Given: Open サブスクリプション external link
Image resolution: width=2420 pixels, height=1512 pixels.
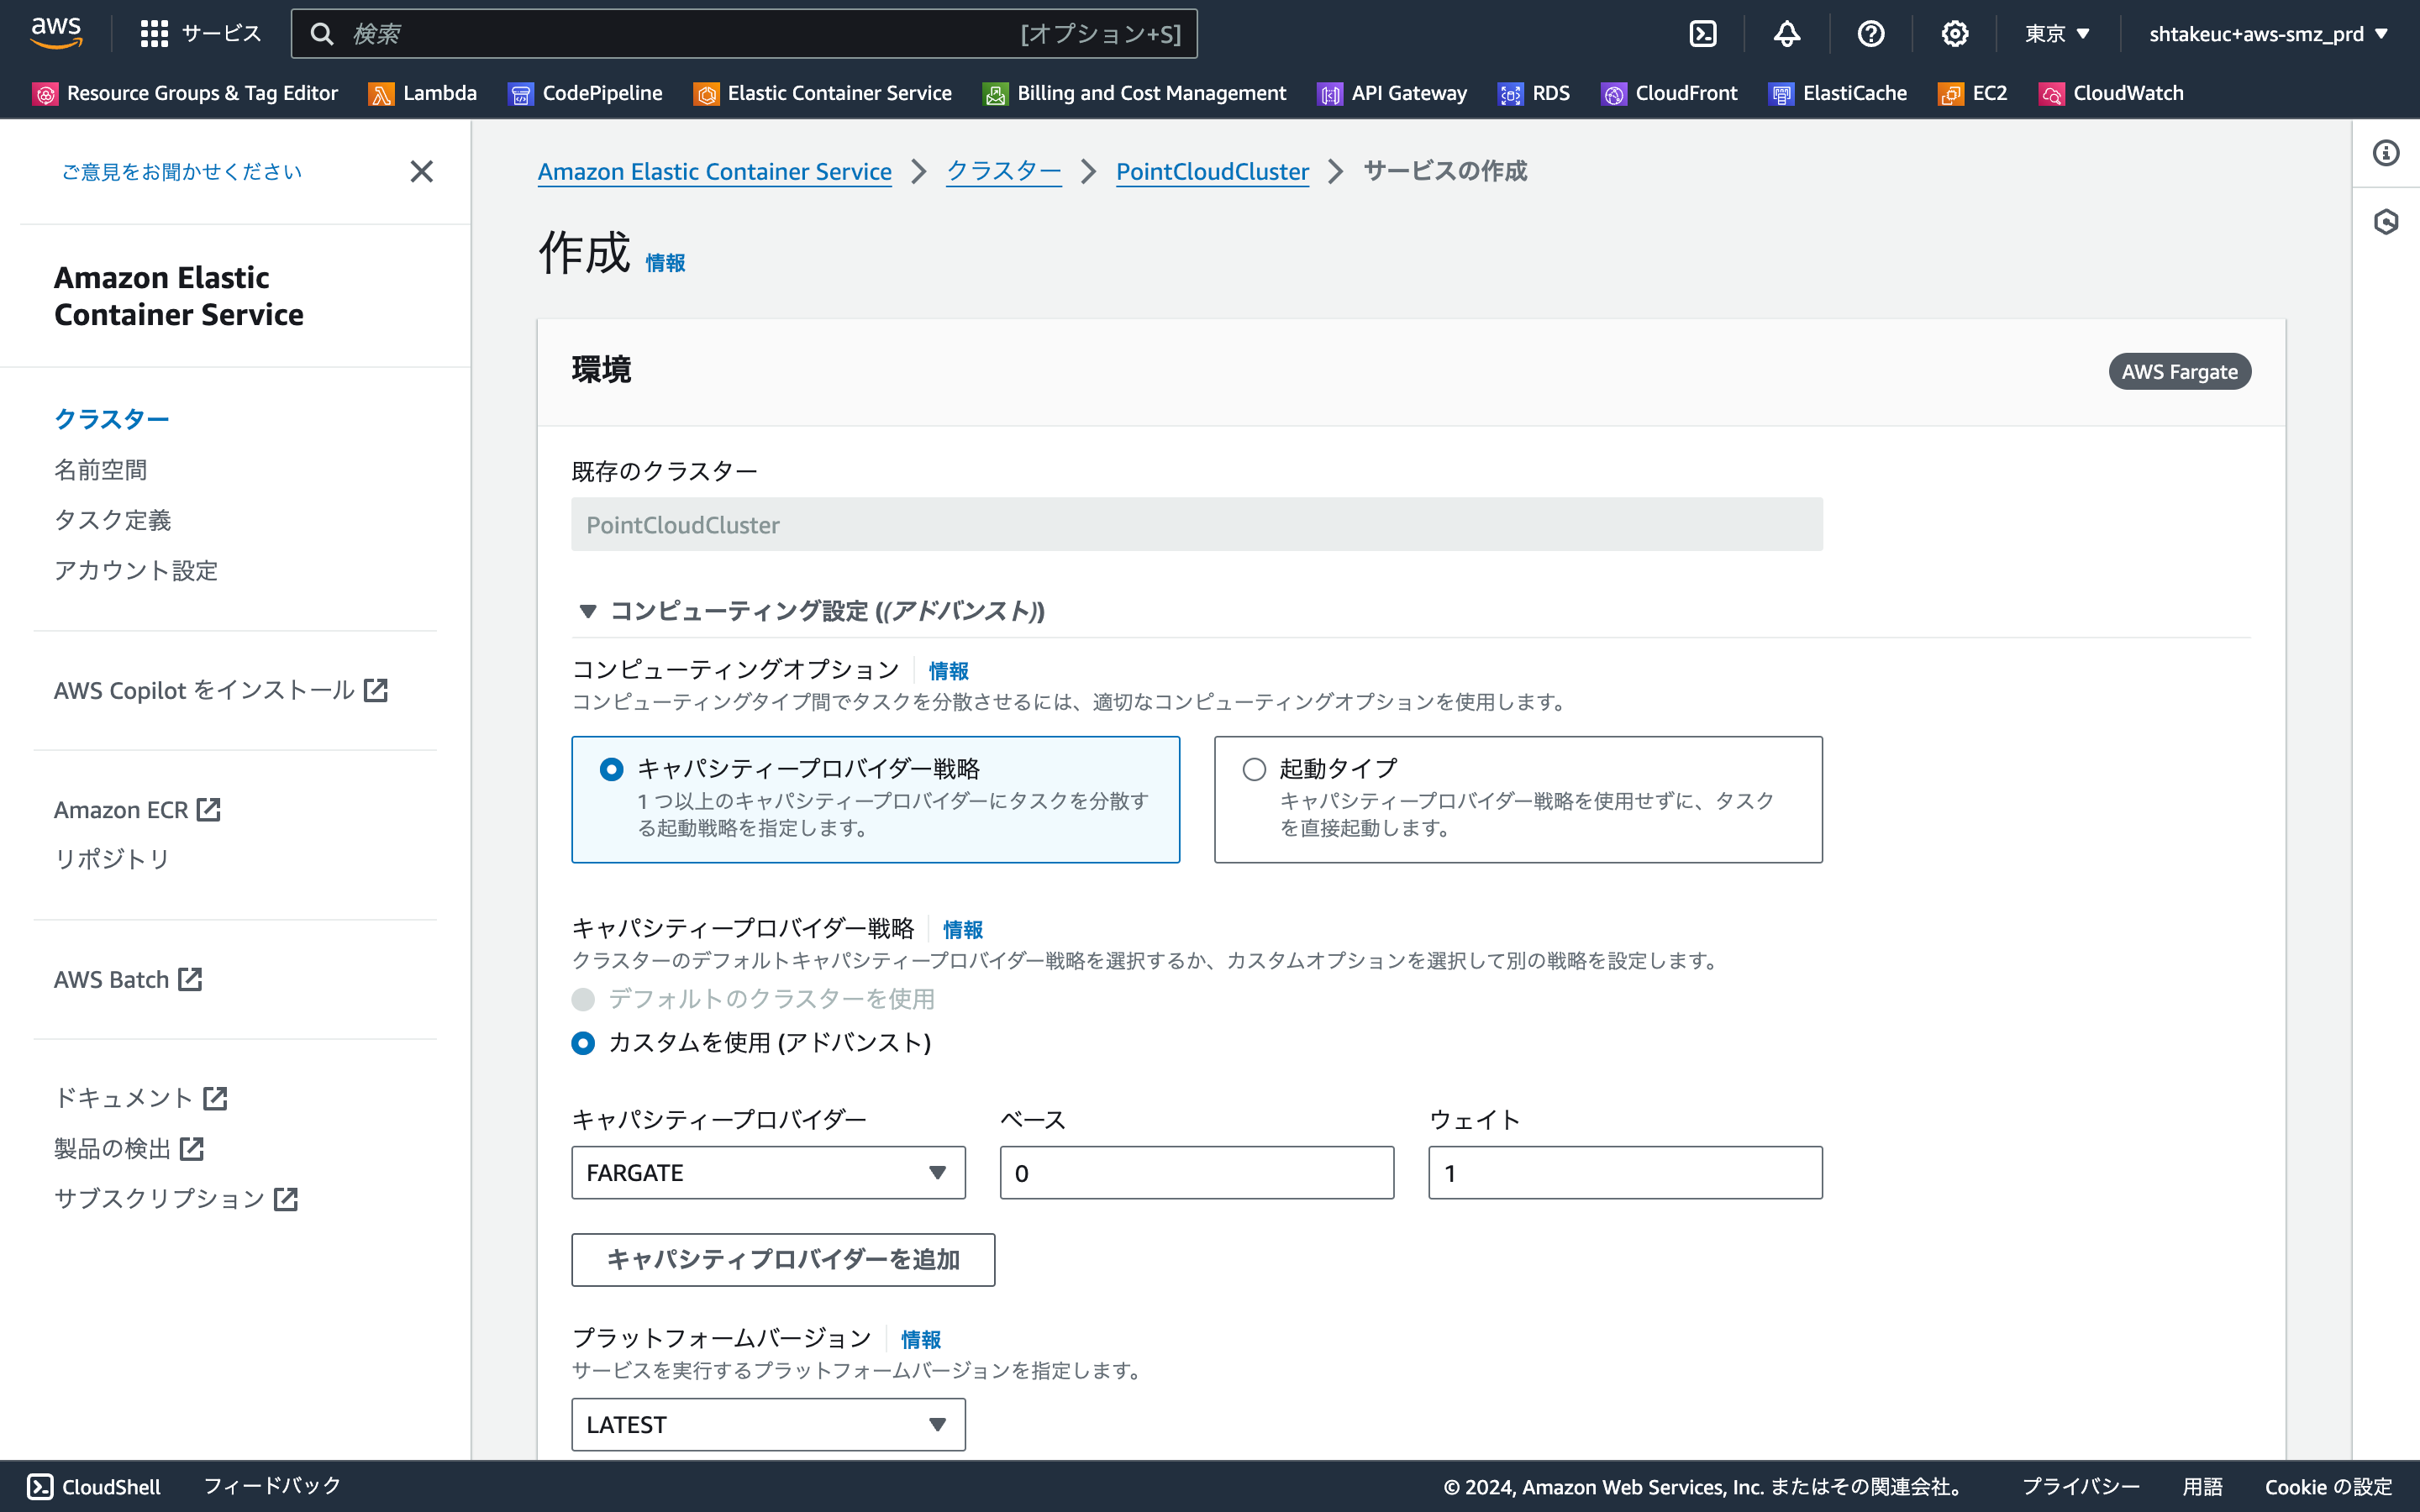Looking at the screenshot, I should [176, 1198].
